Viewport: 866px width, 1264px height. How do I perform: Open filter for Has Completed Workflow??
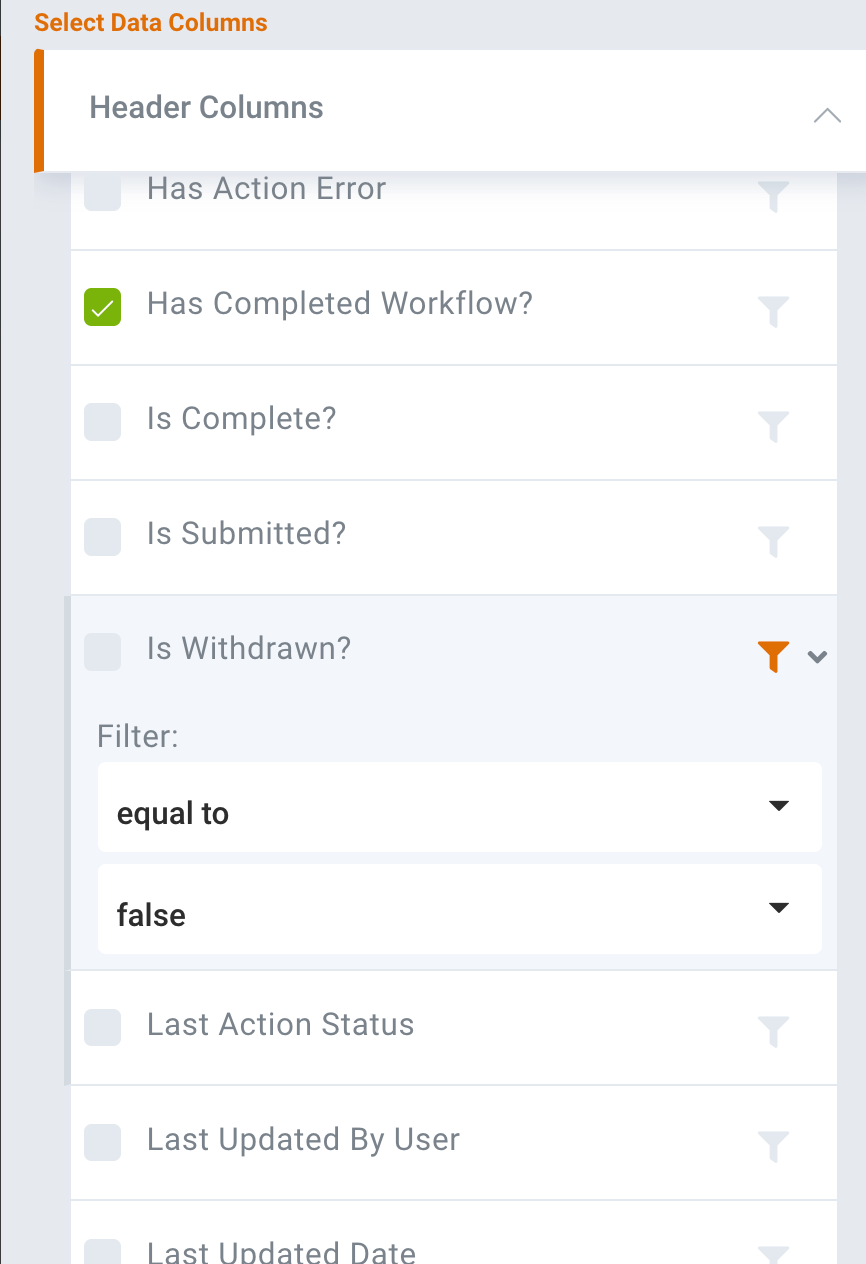[774, 312]
